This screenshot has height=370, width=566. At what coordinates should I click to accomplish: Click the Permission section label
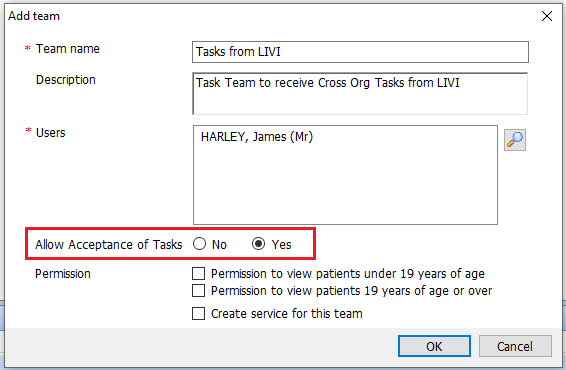coord(63,274)
